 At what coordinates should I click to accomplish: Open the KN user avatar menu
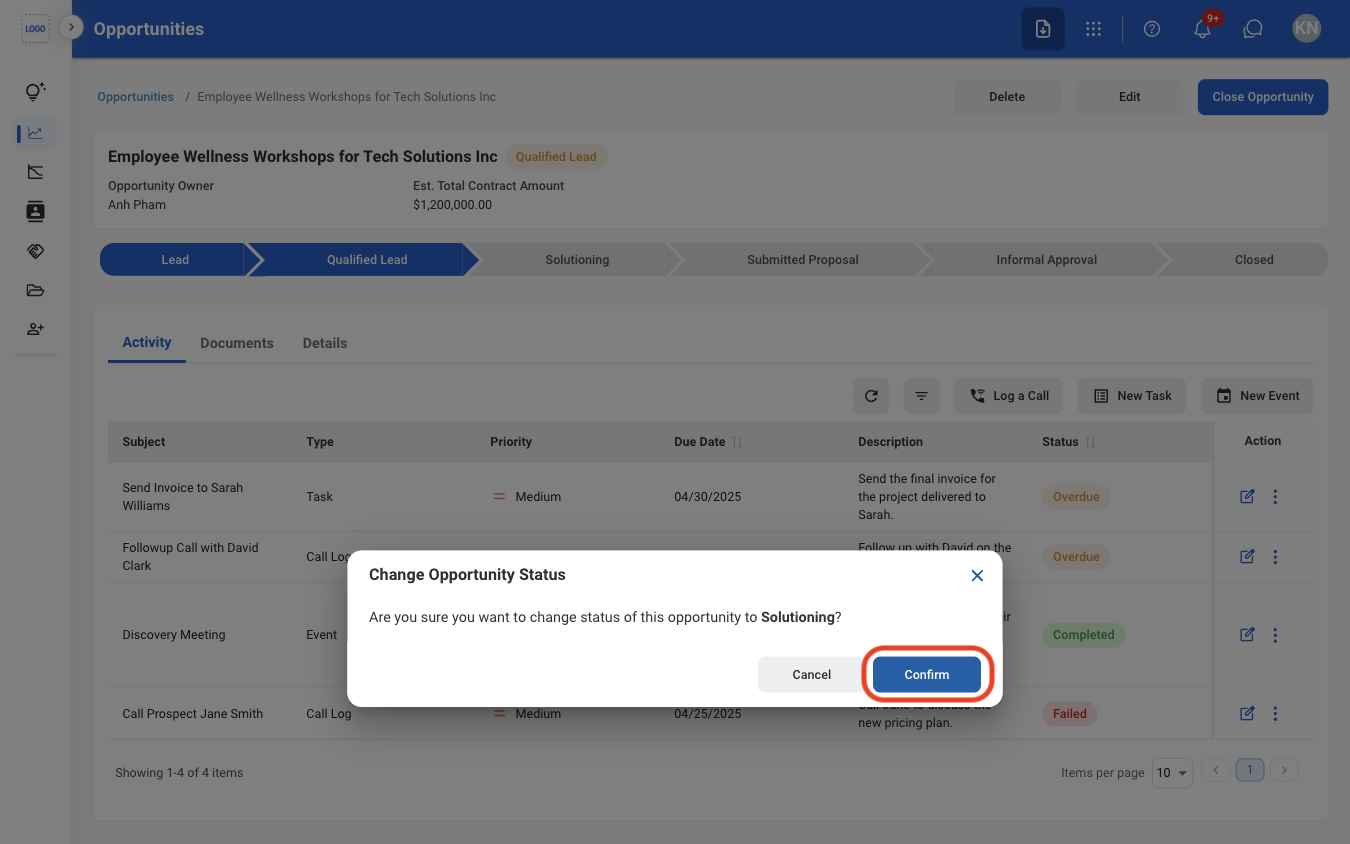pos(1306,29)
